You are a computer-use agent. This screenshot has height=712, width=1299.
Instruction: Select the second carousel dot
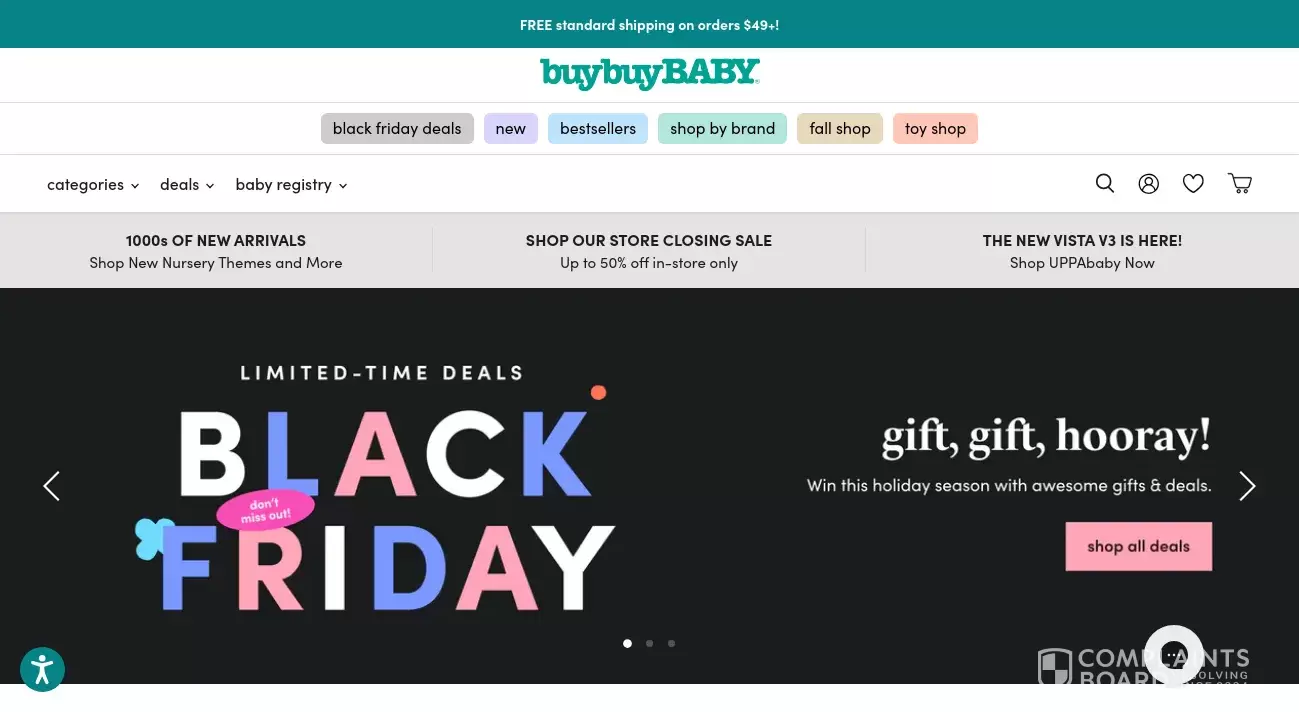pos(650,643)
